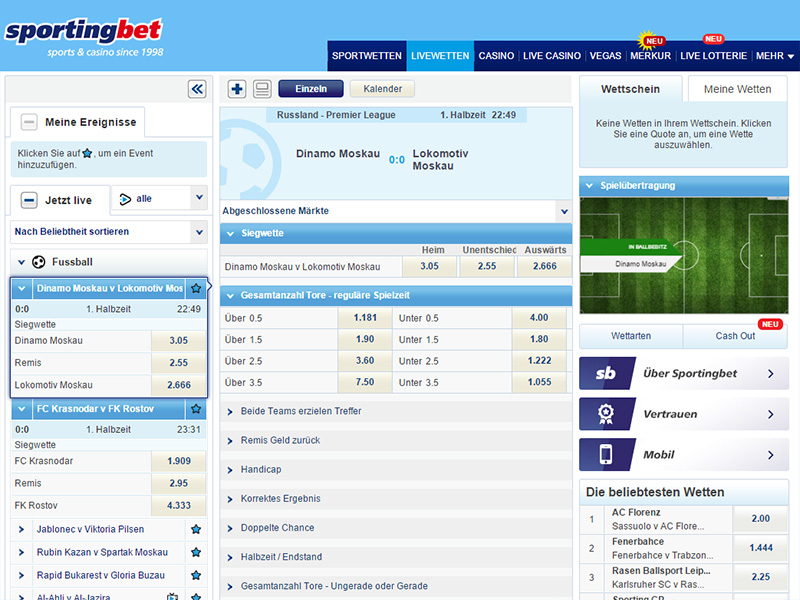Screen dimensions: 800x600
Task: Collapse the Fussball category
Action: (21, 262)
